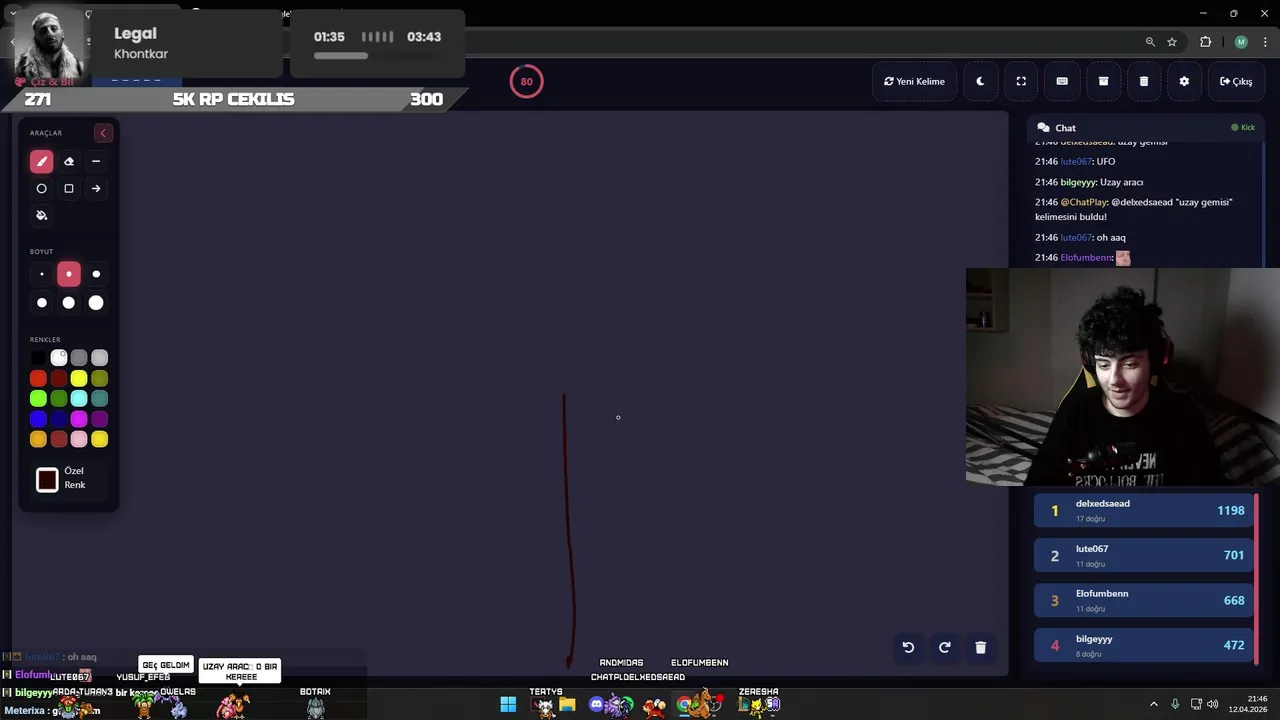Bookmark the page with the star icon
1280x720 pixels.
click(x=1172, y=42)
